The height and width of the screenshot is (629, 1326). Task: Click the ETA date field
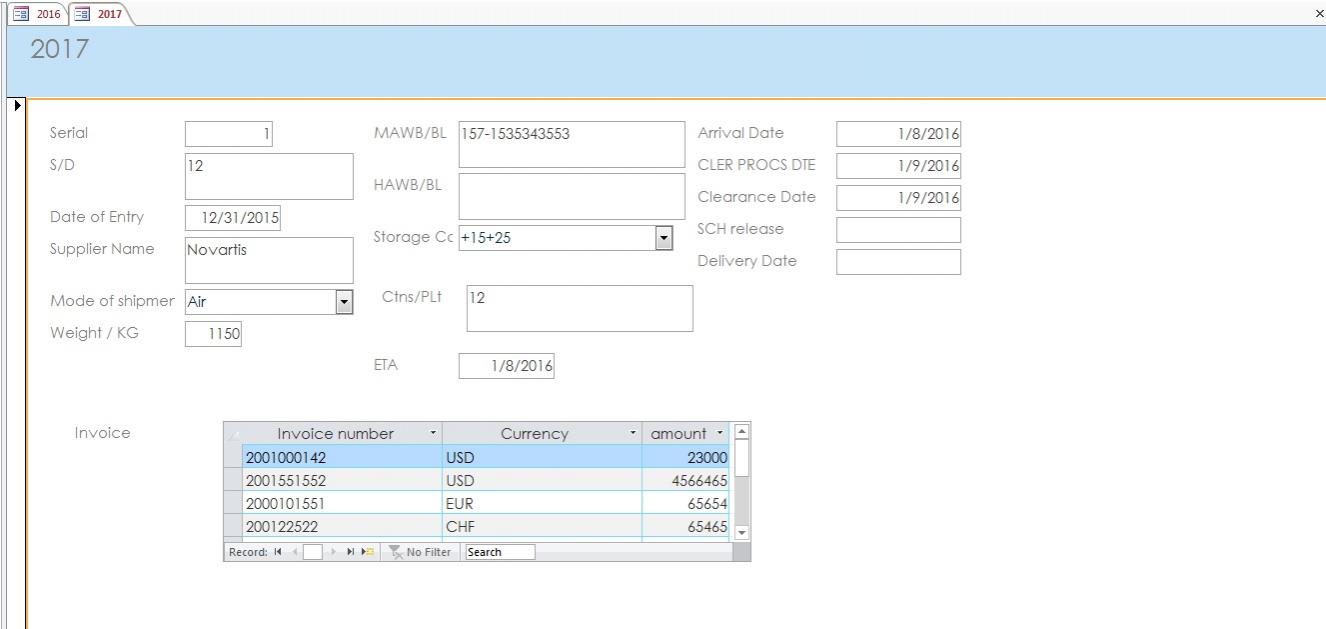(506, 366)
